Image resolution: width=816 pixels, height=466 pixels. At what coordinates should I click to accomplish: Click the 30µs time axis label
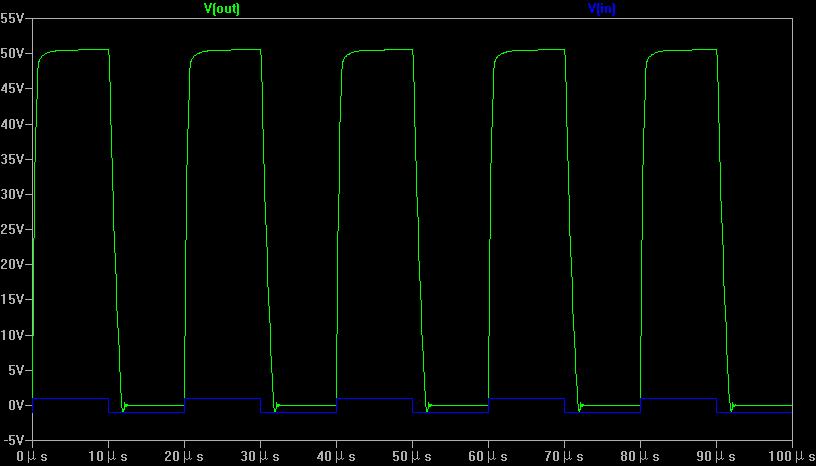pos(260,457)
